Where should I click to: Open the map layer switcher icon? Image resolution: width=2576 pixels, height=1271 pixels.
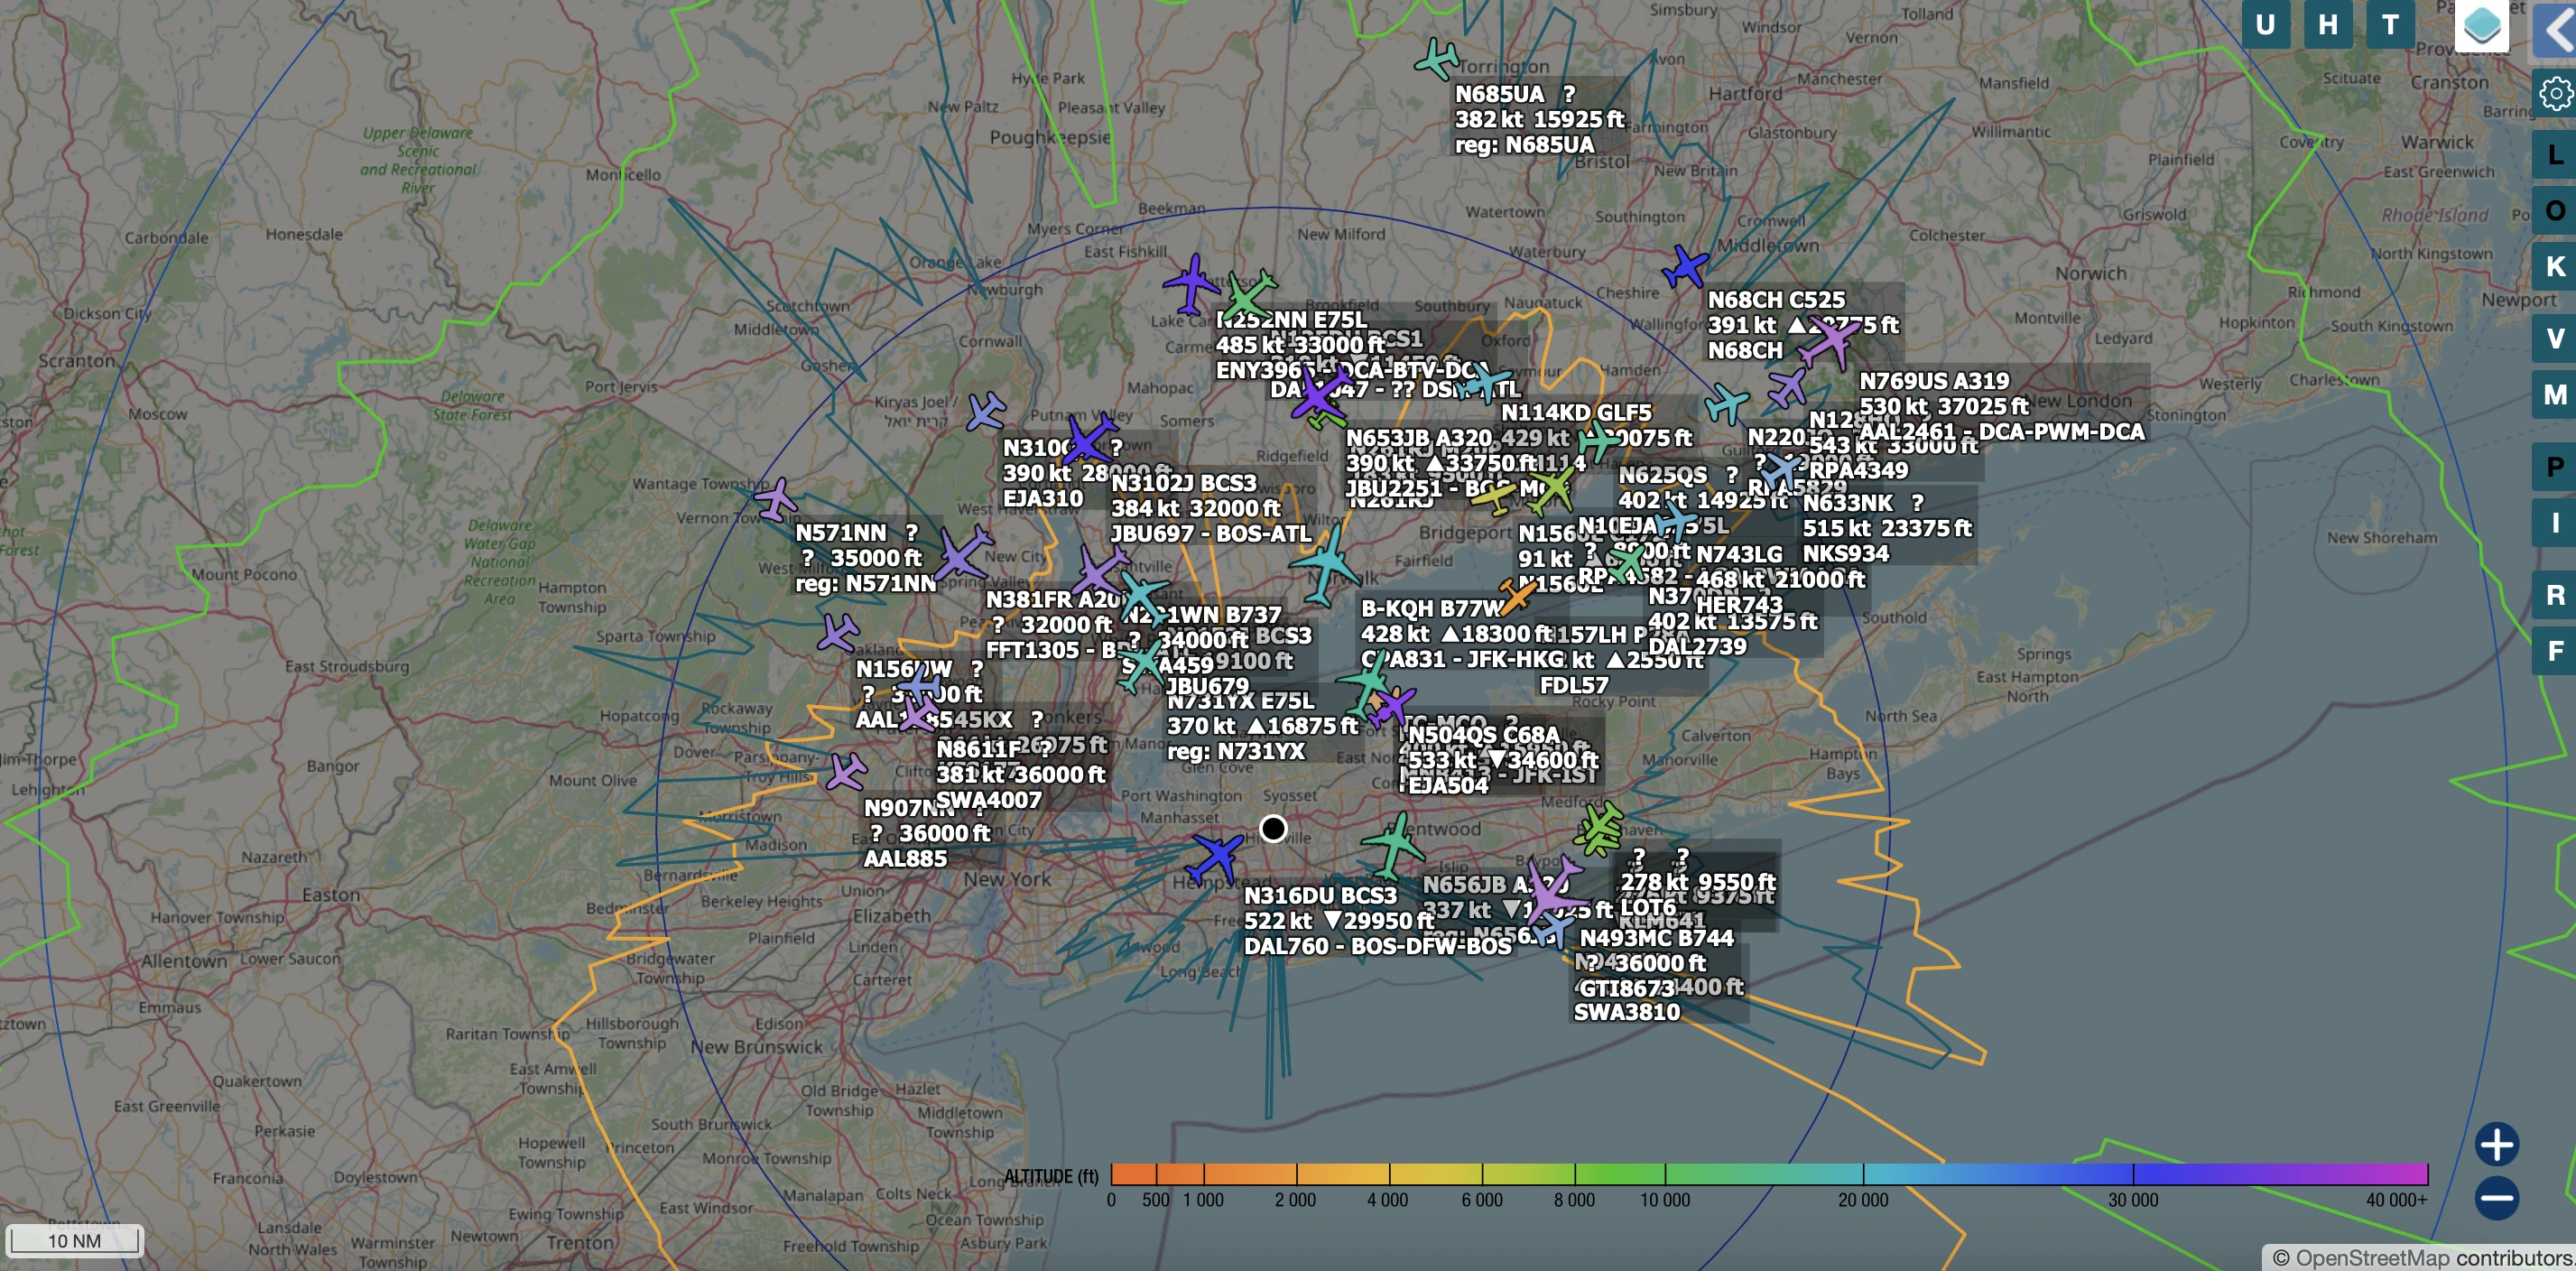click(2482, 25)
